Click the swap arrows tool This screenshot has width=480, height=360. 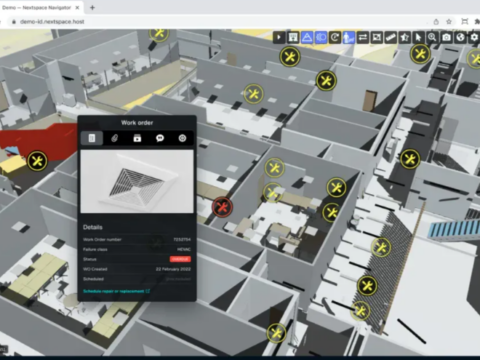pos(363,37)
